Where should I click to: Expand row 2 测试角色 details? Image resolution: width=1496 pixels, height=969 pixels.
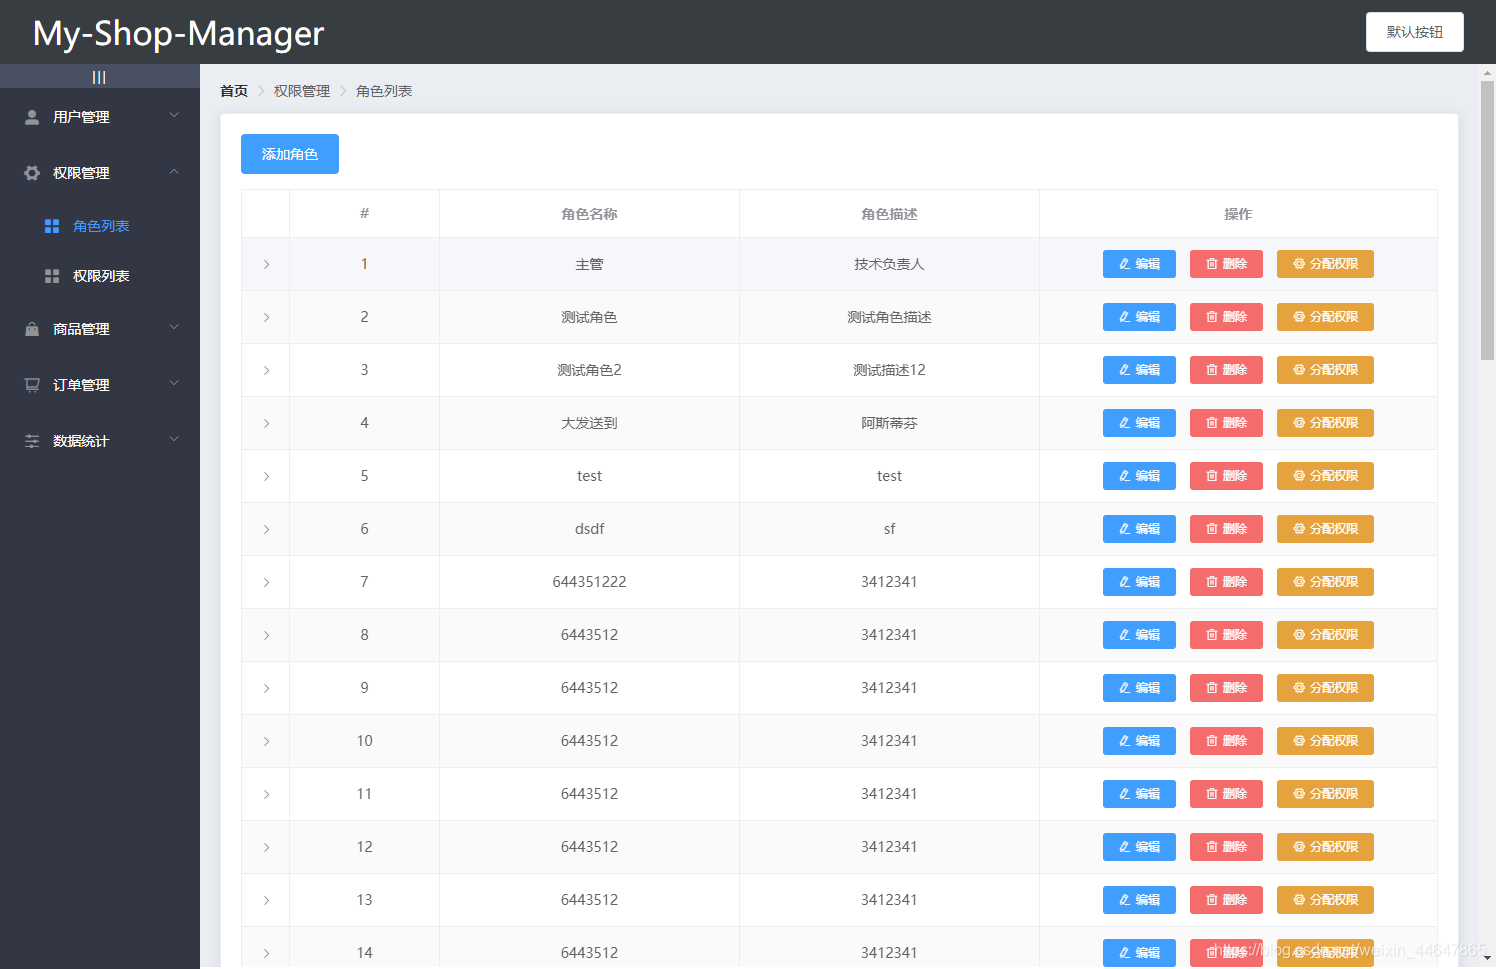(x=266, y=317)
